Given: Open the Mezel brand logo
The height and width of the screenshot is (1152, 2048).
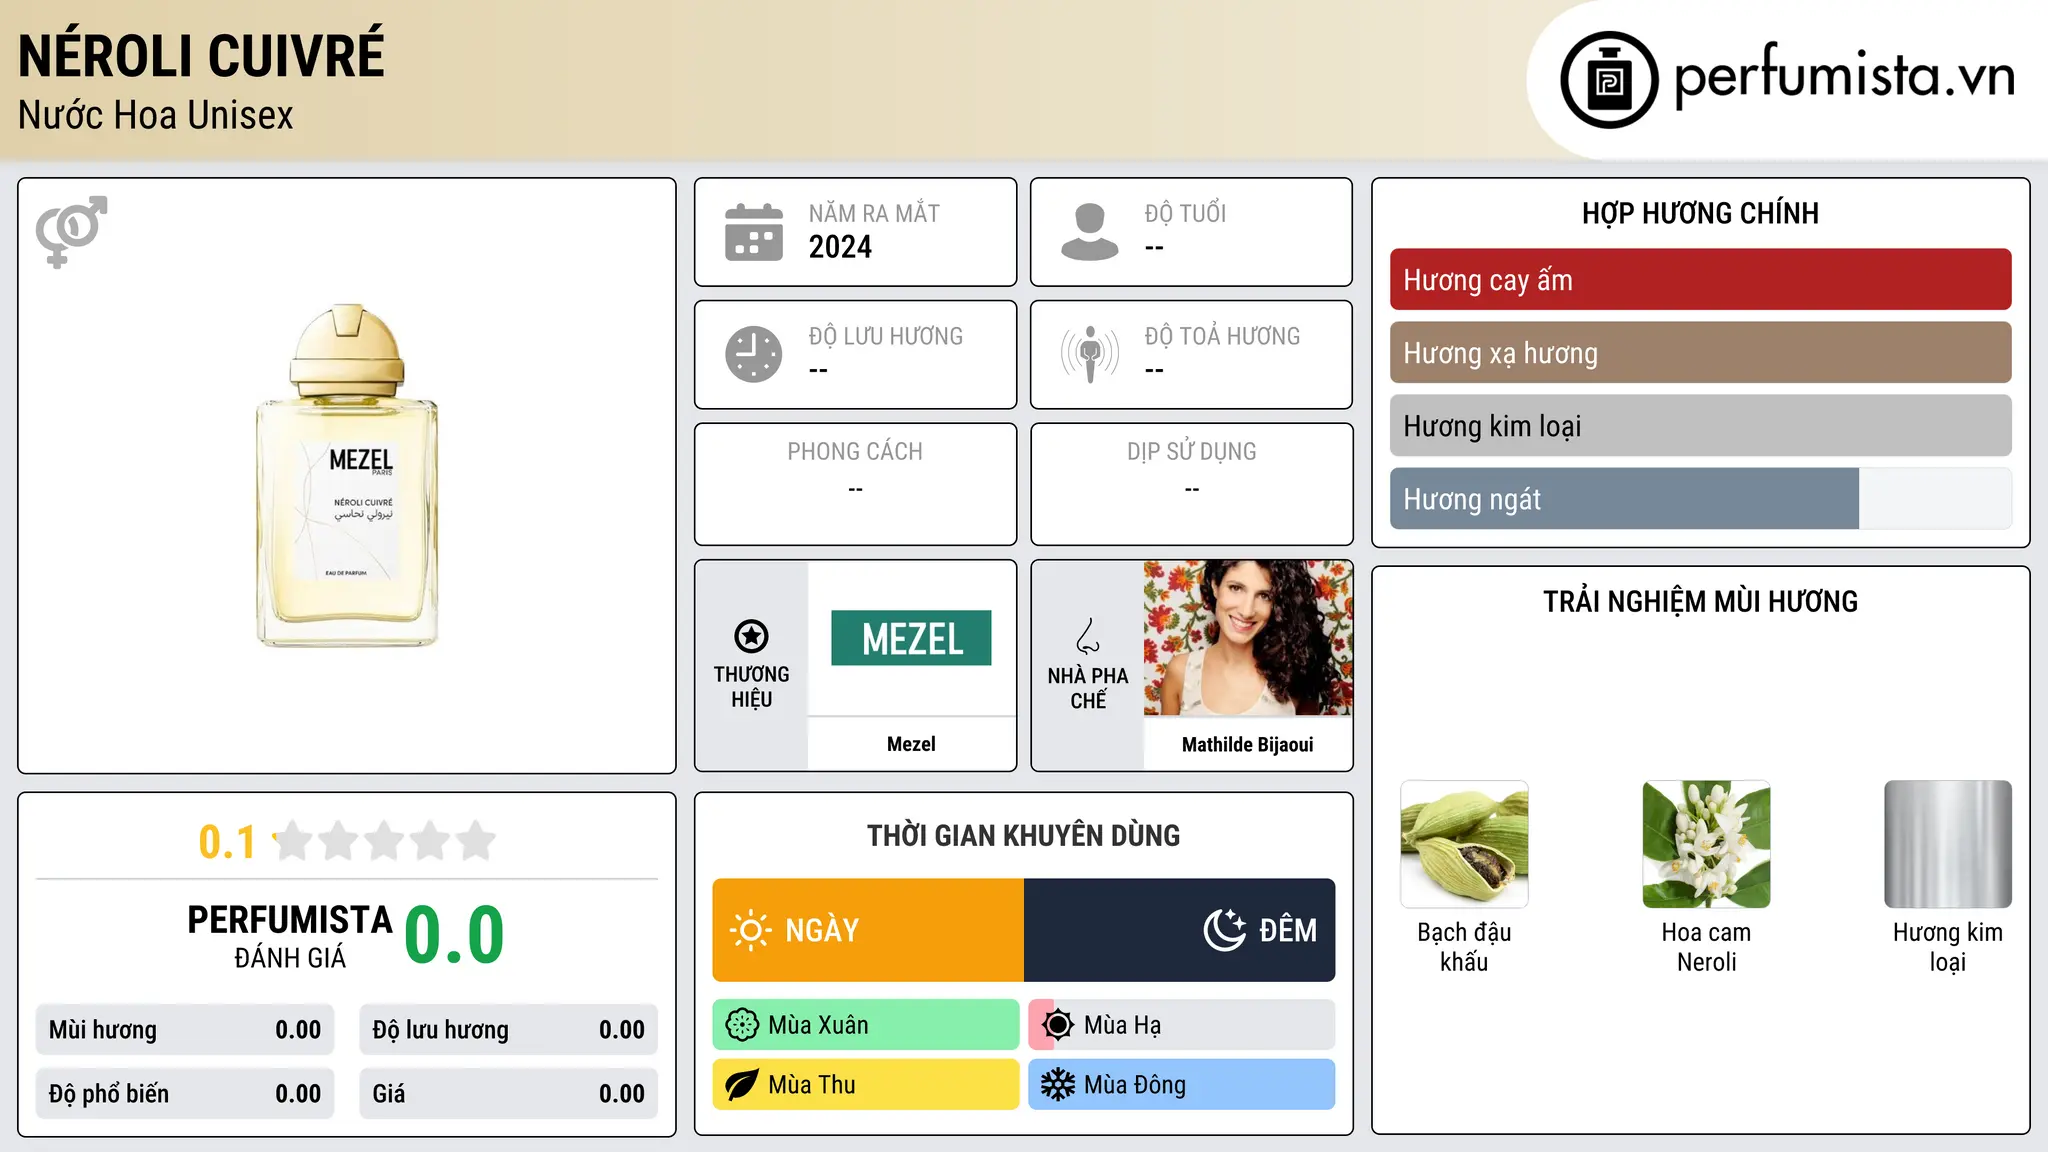Looking at the screenshot, I should click(x=911, y=638).
